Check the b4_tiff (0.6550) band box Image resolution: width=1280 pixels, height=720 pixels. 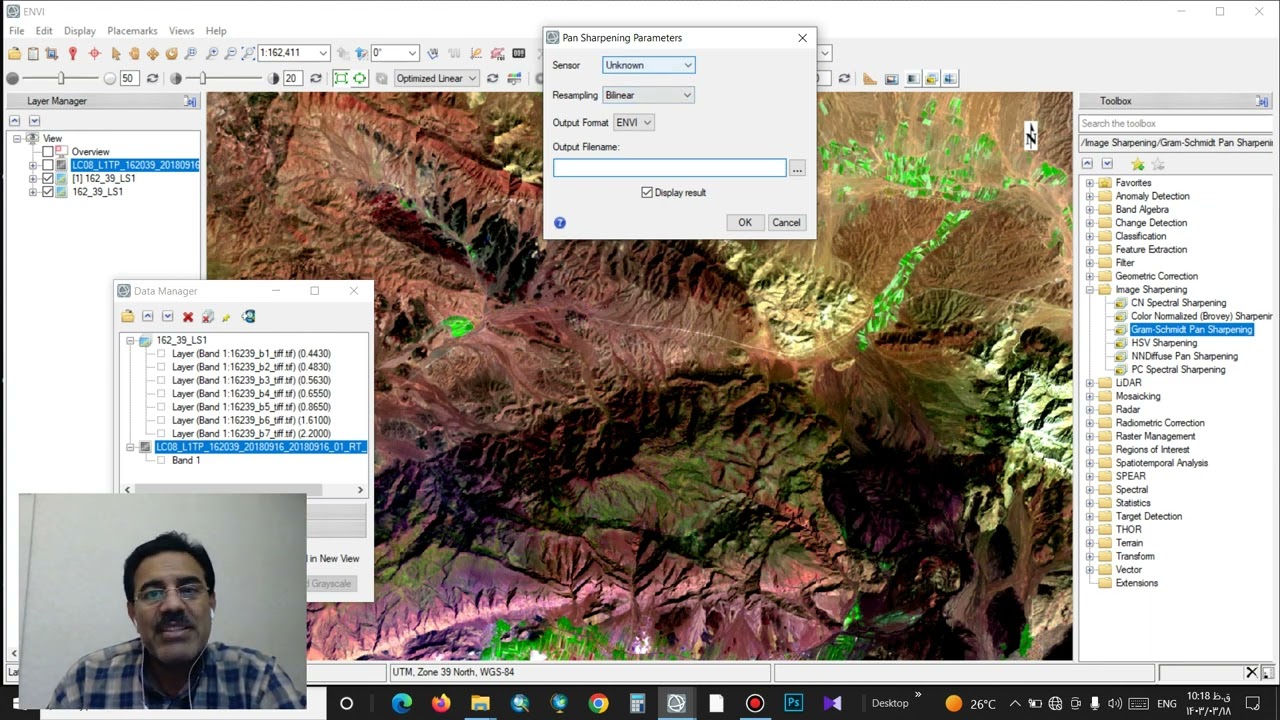coord(161,394)
